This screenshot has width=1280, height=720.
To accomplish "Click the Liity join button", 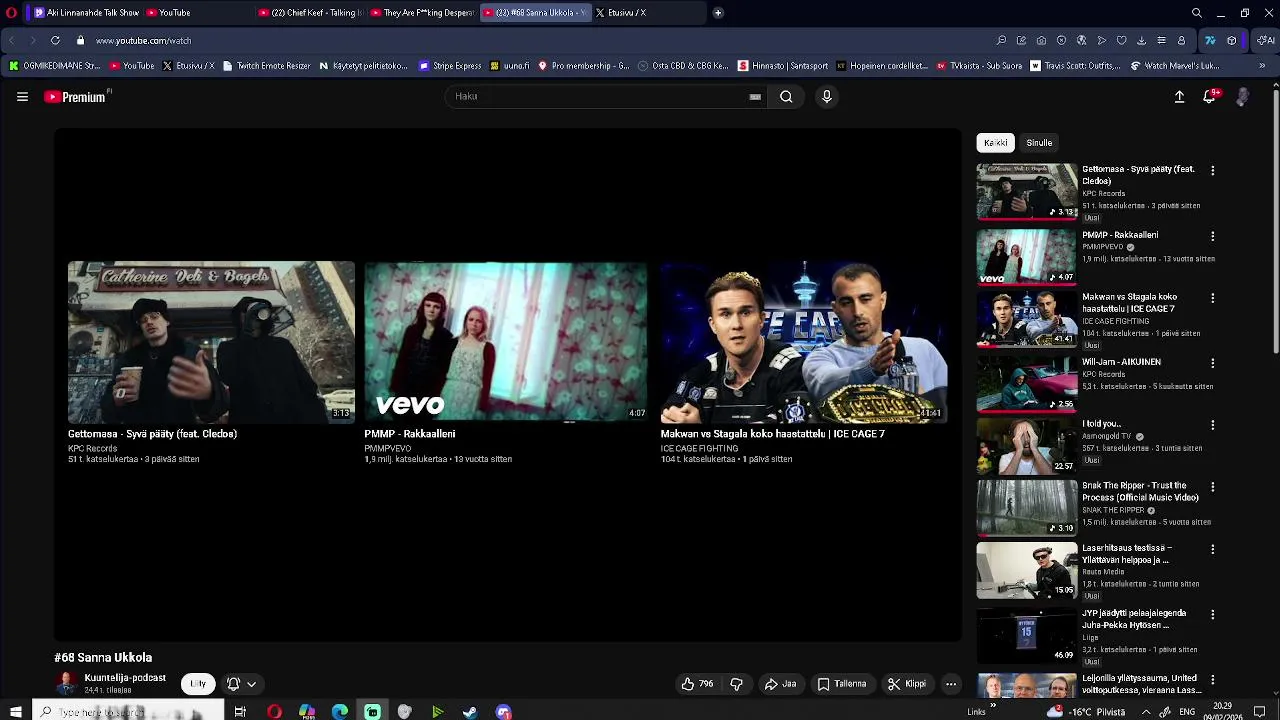I will tap(198, 684).
